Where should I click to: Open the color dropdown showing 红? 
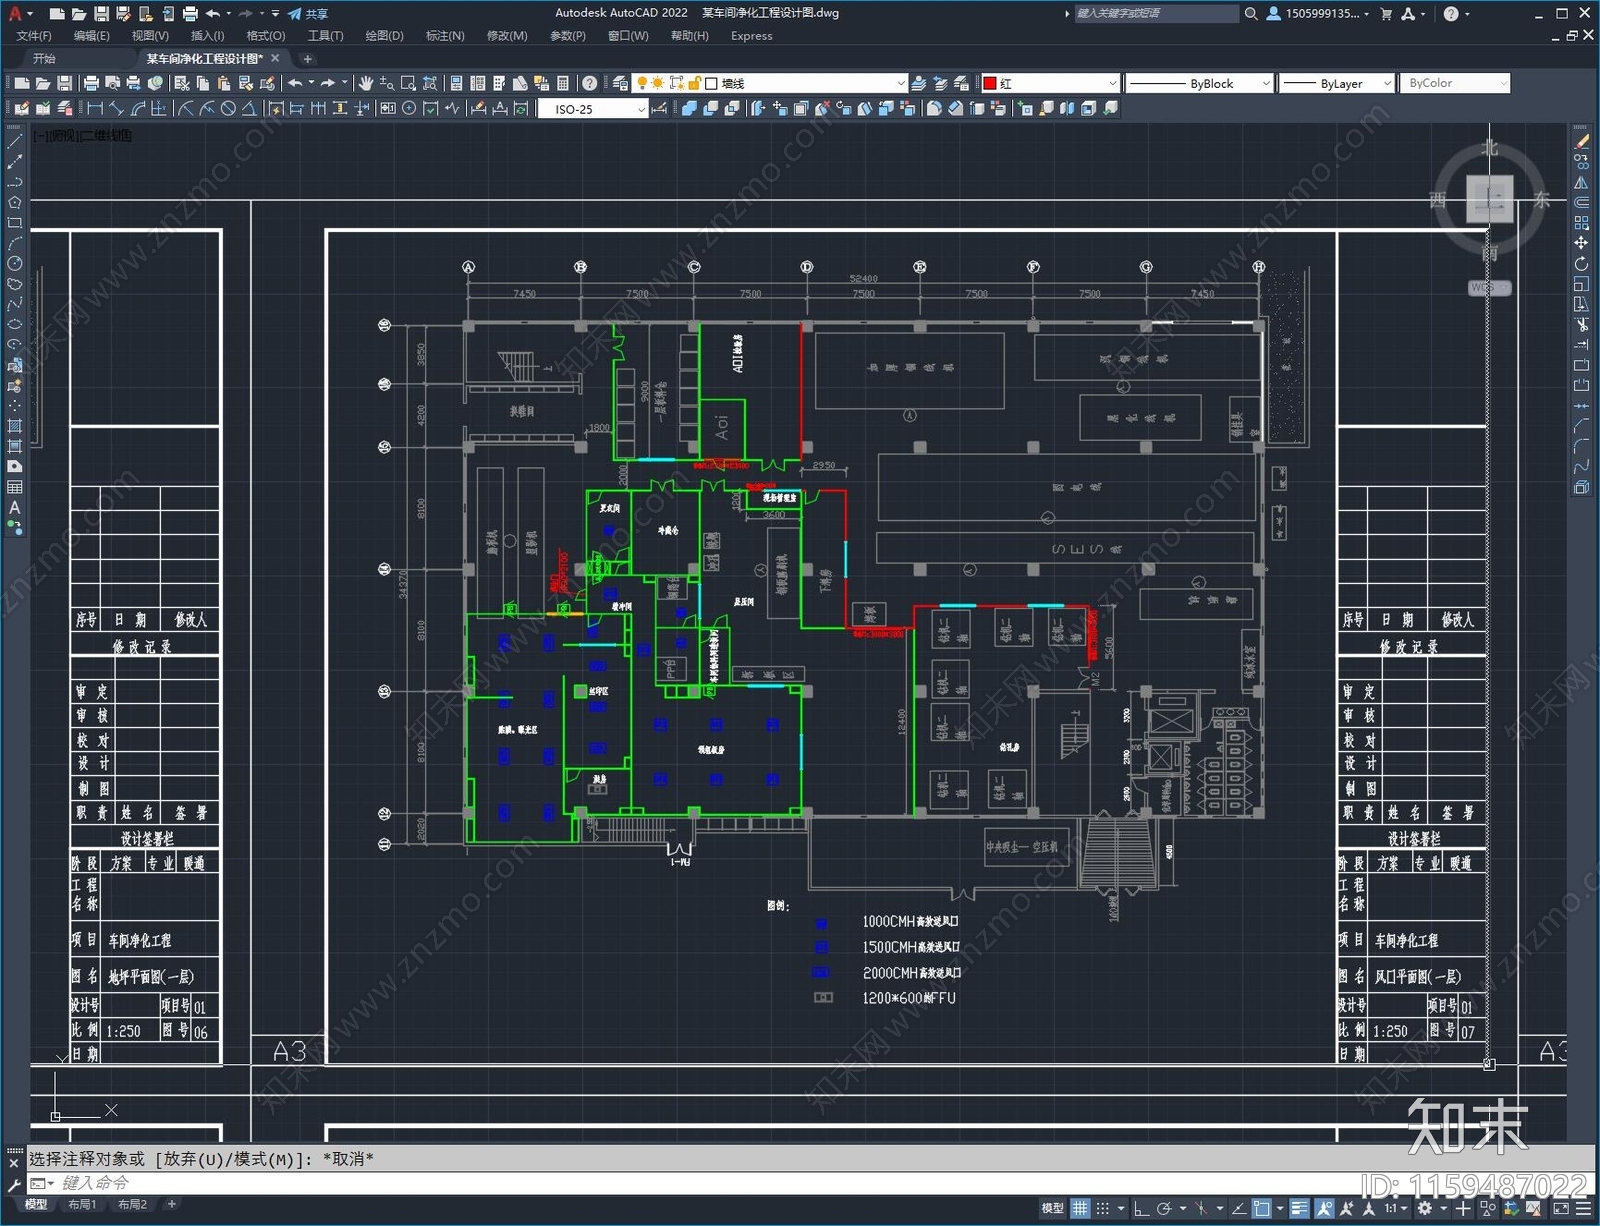pyautogui.click(x=1112, y=83)
